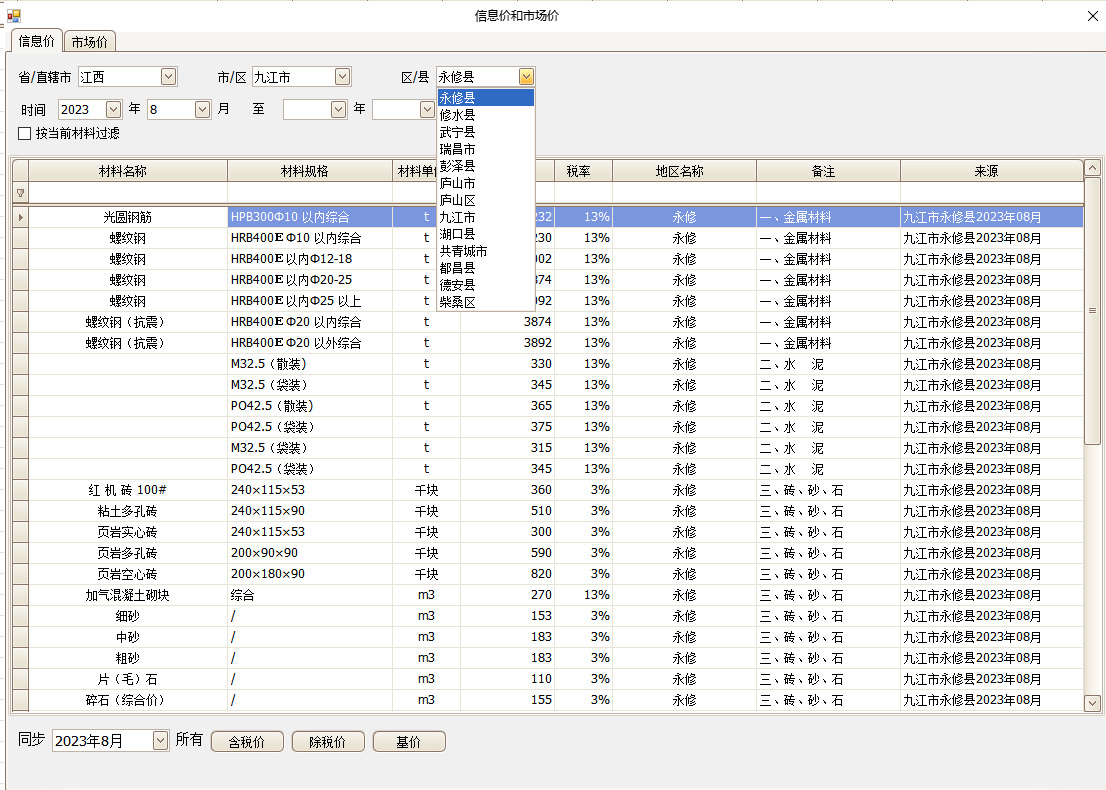Image resolution: width=1106 pixels, height=790 pixels.
Task: Pick 九江市 in the county dropdown list
Action: [485, 217]
